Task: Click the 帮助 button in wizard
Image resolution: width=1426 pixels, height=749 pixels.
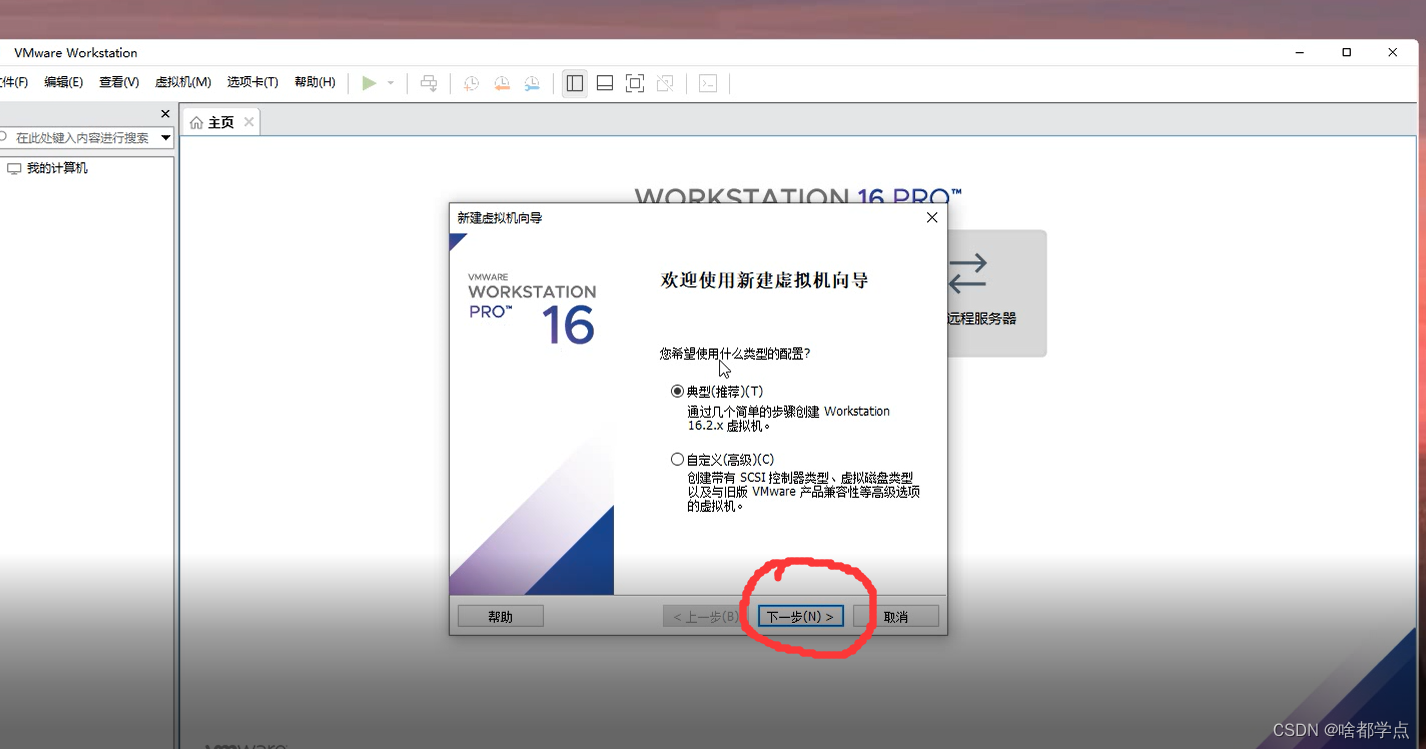Action: (x=500, y=616)
